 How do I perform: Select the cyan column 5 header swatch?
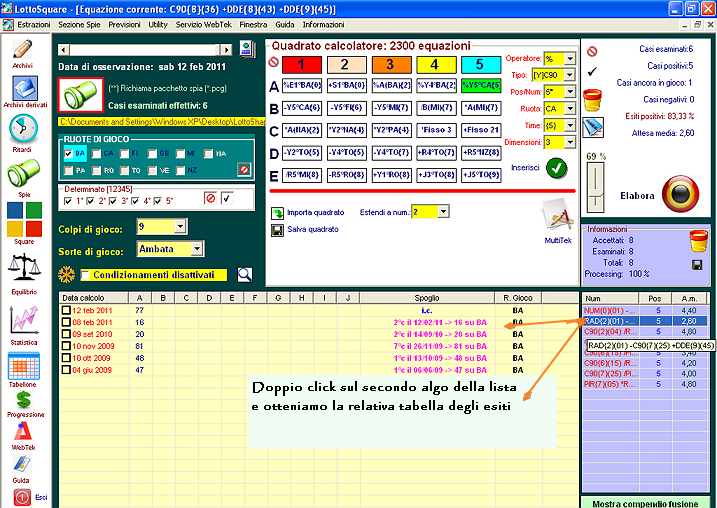481,64
